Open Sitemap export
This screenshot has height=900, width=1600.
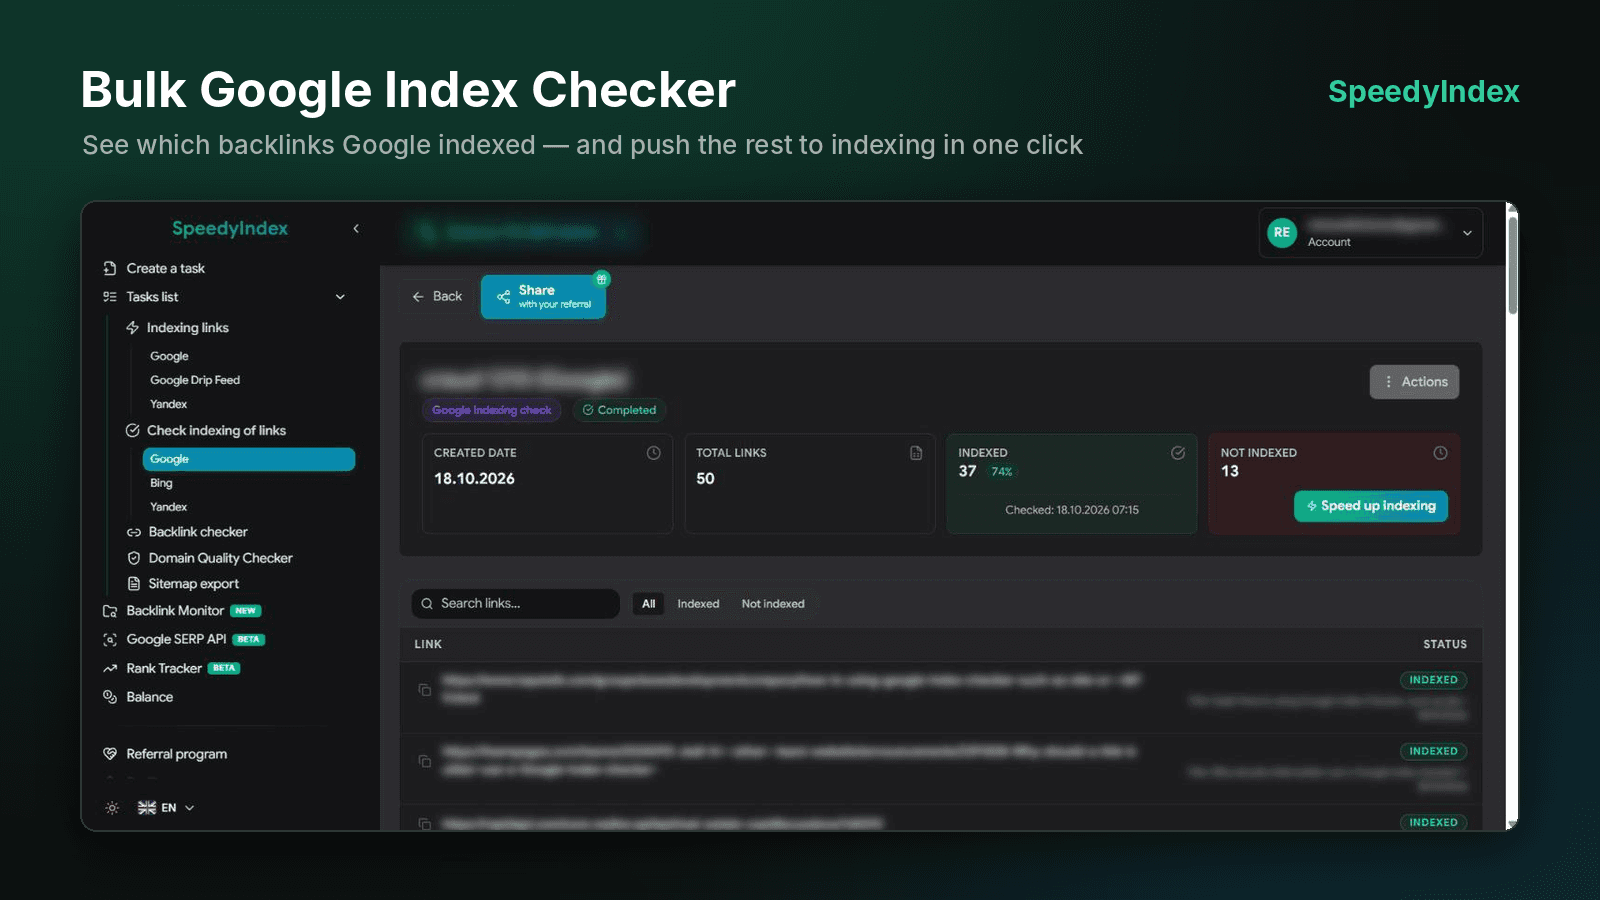click(x=183, y=584)
